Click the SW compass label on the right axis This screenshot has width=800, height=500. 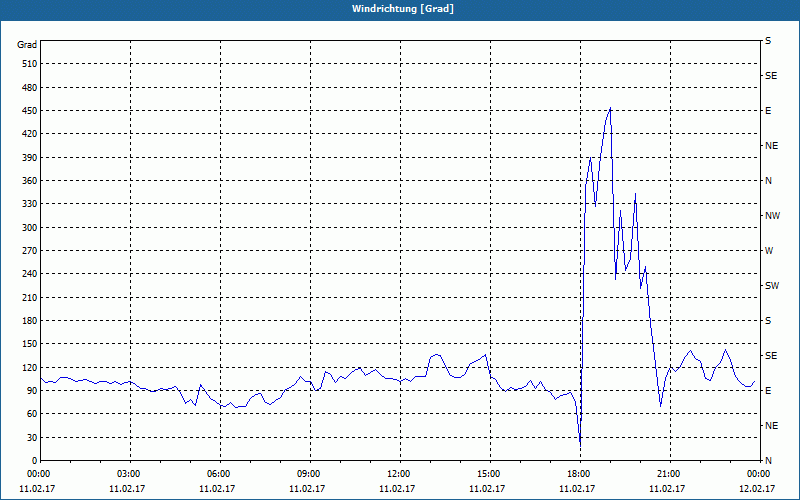(x=772, y=286)
